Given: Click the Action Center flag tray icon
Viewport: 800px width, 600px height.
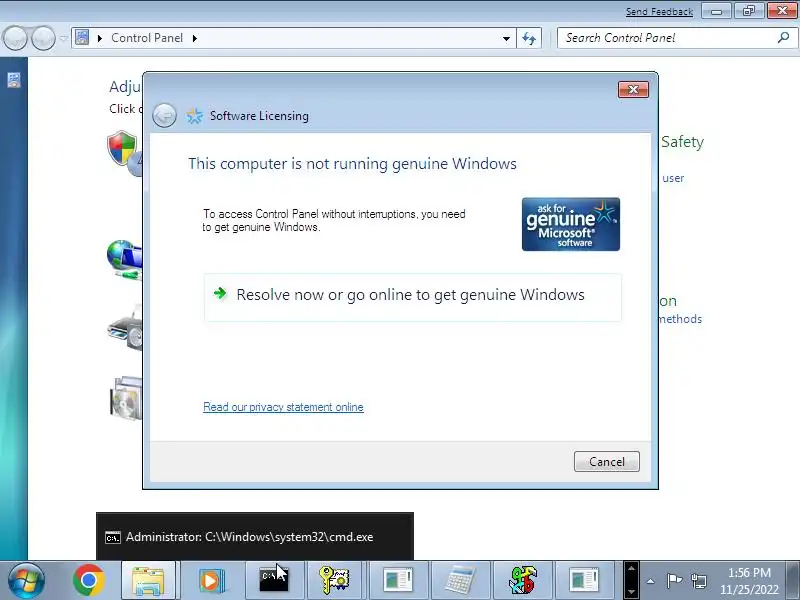Looking at the screenshot, I should (x=674, y=580).
